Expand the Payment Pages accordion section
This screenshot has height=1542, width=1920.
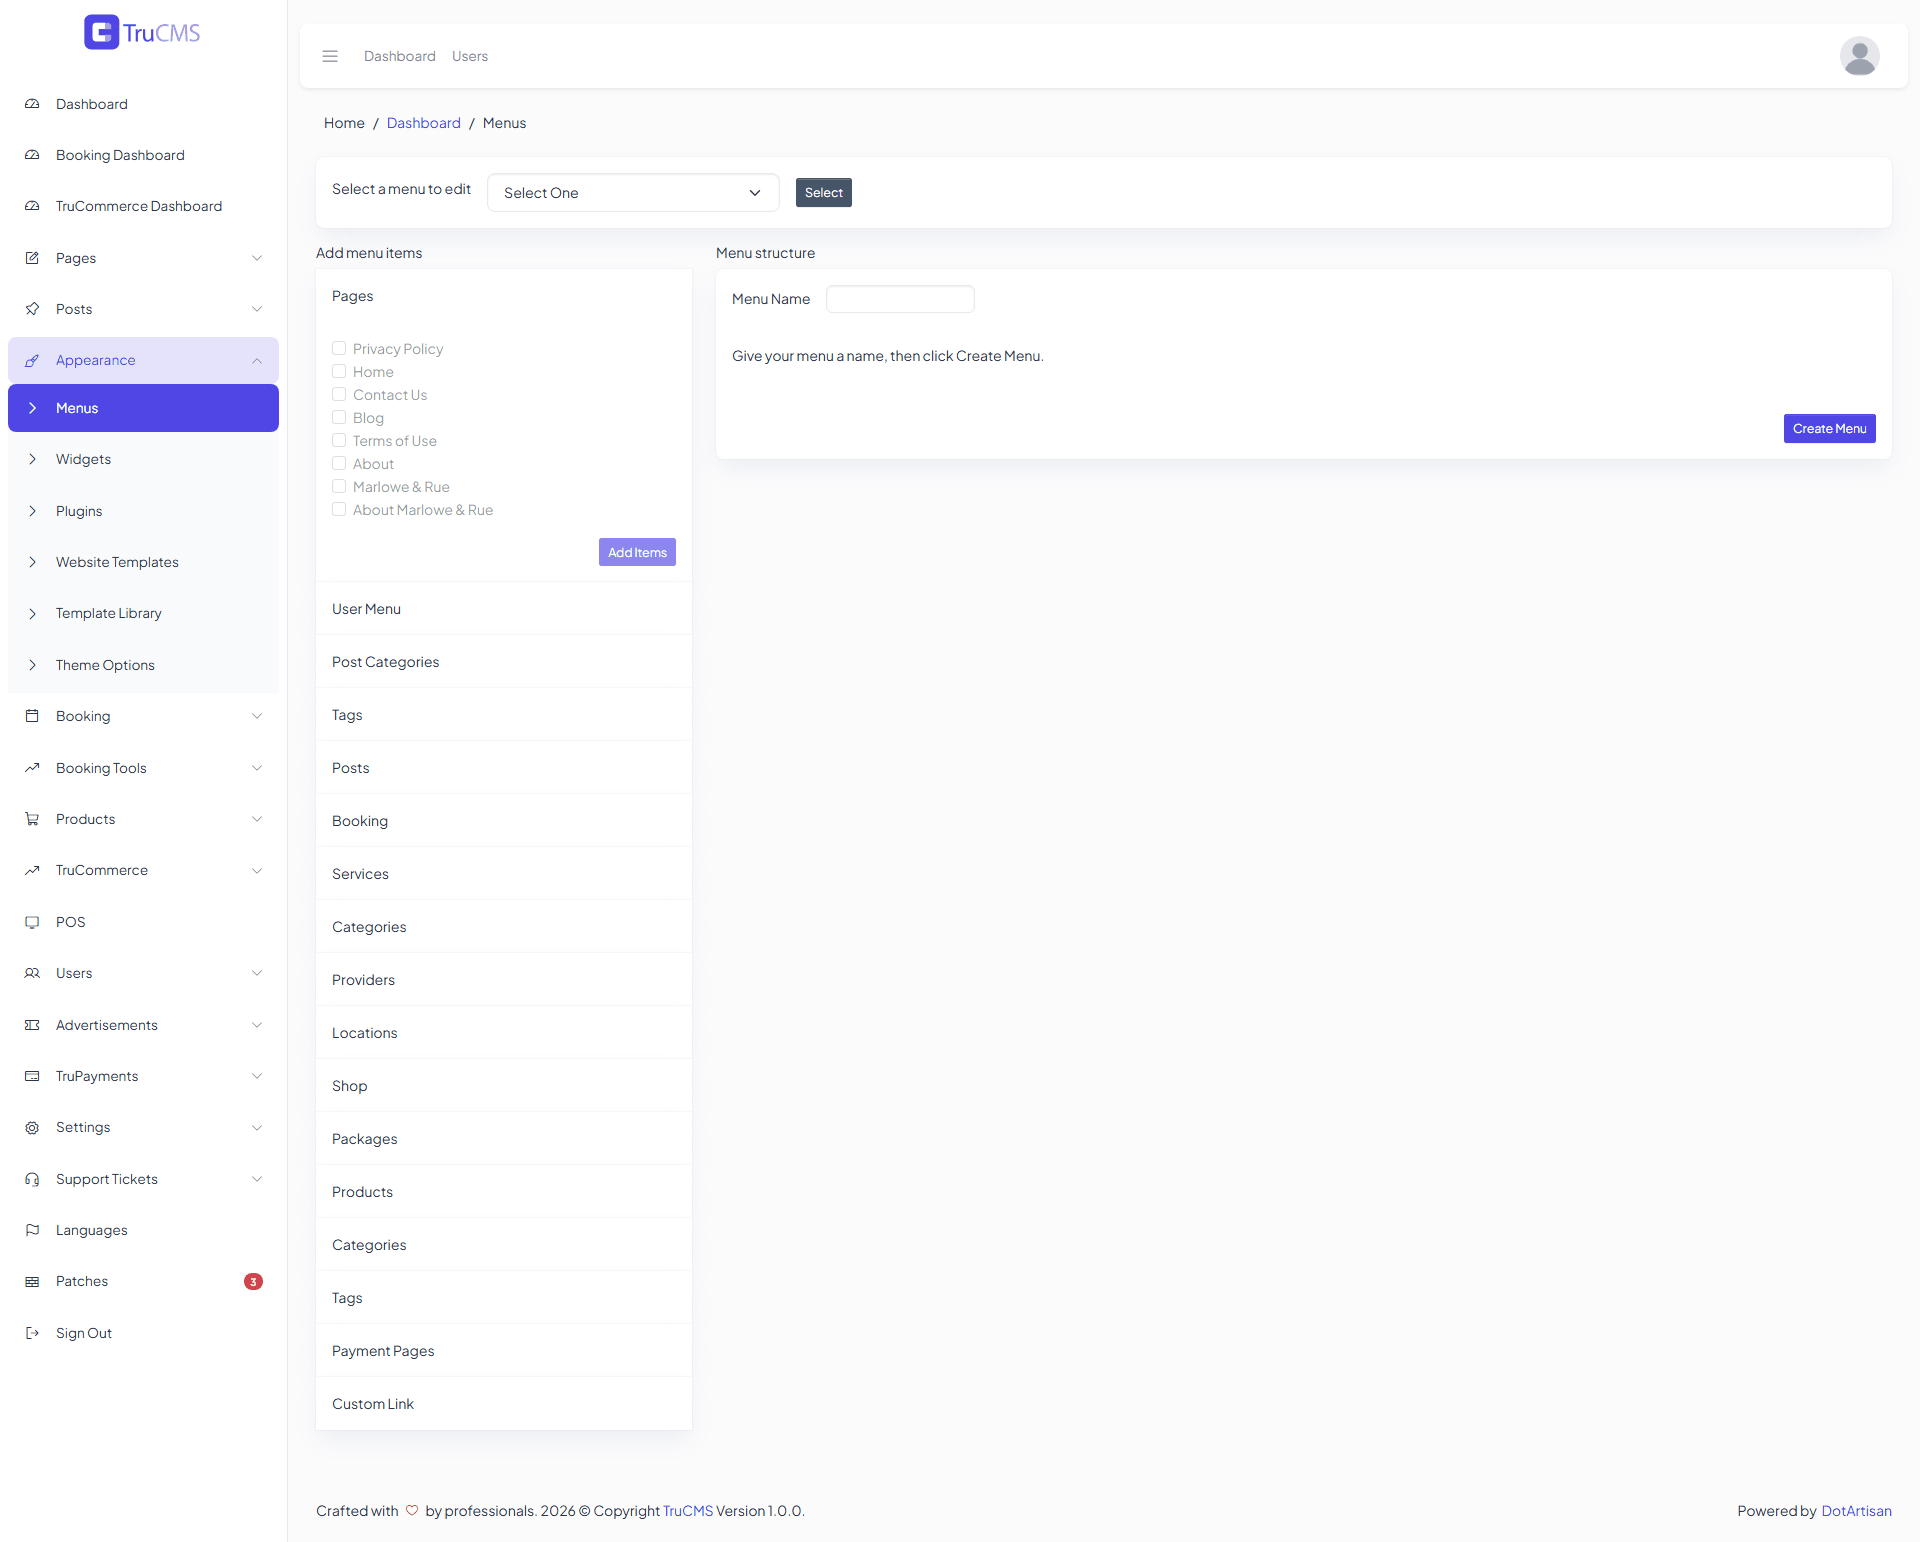pos(504,1351)
